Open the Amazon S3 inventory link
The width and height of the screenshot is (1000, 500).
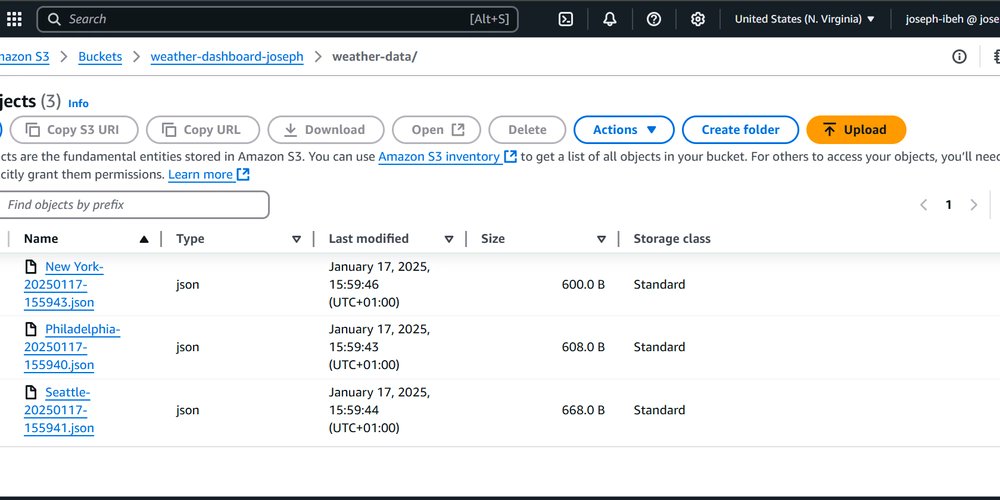click(x=447, y=156)
